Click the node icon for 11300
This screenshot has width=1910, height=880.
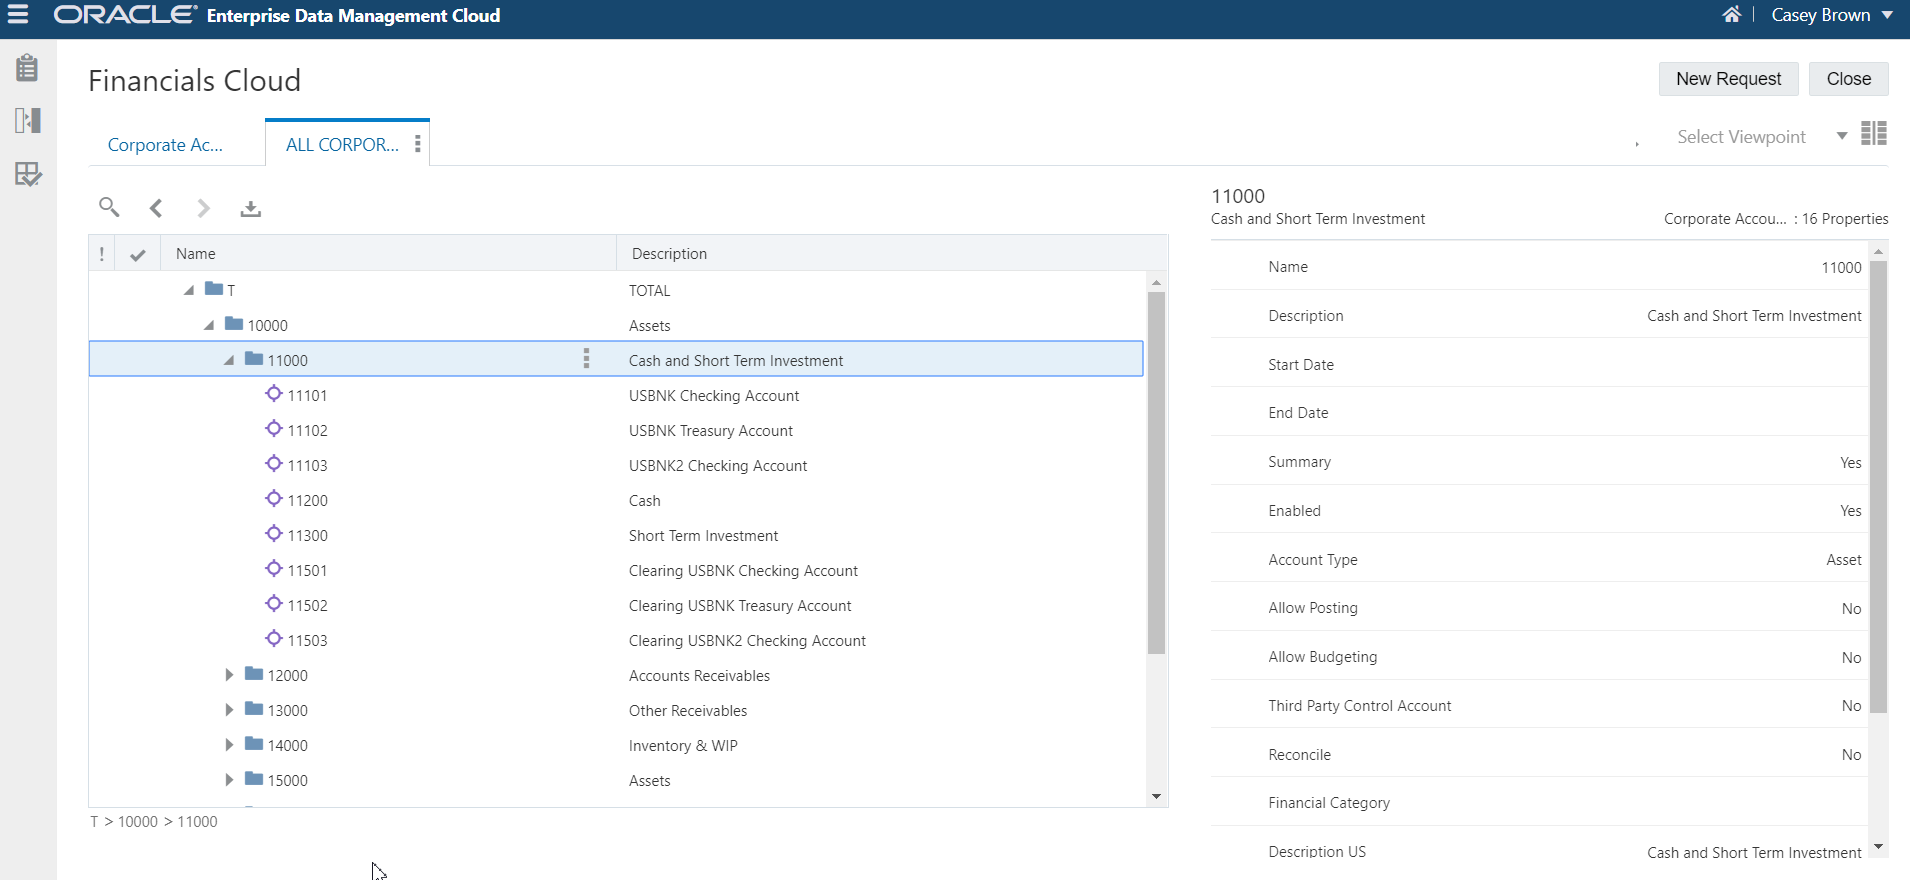274,534
